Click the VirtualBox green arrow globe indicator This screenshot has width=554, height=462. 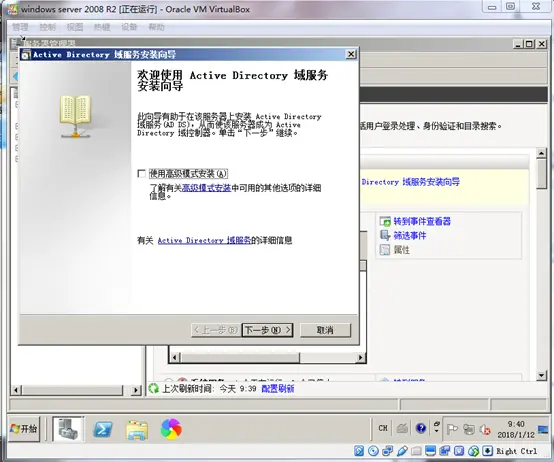point(473,451)
